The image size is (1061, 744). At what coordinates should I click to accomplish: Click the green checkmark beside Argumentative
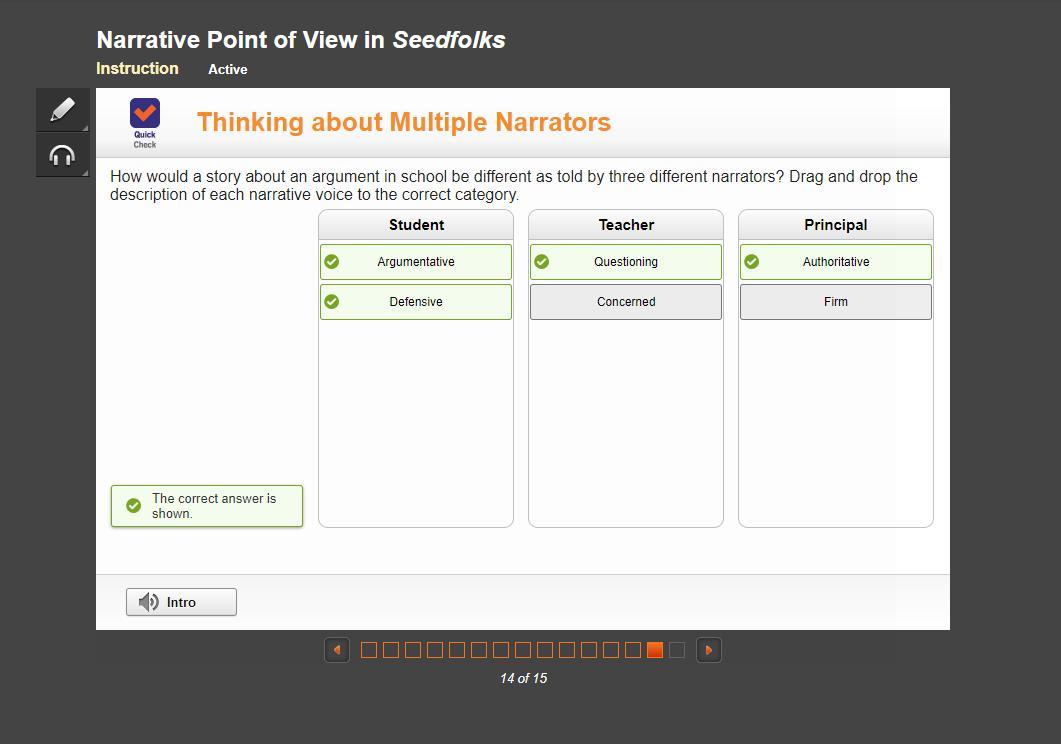[332, 262]
